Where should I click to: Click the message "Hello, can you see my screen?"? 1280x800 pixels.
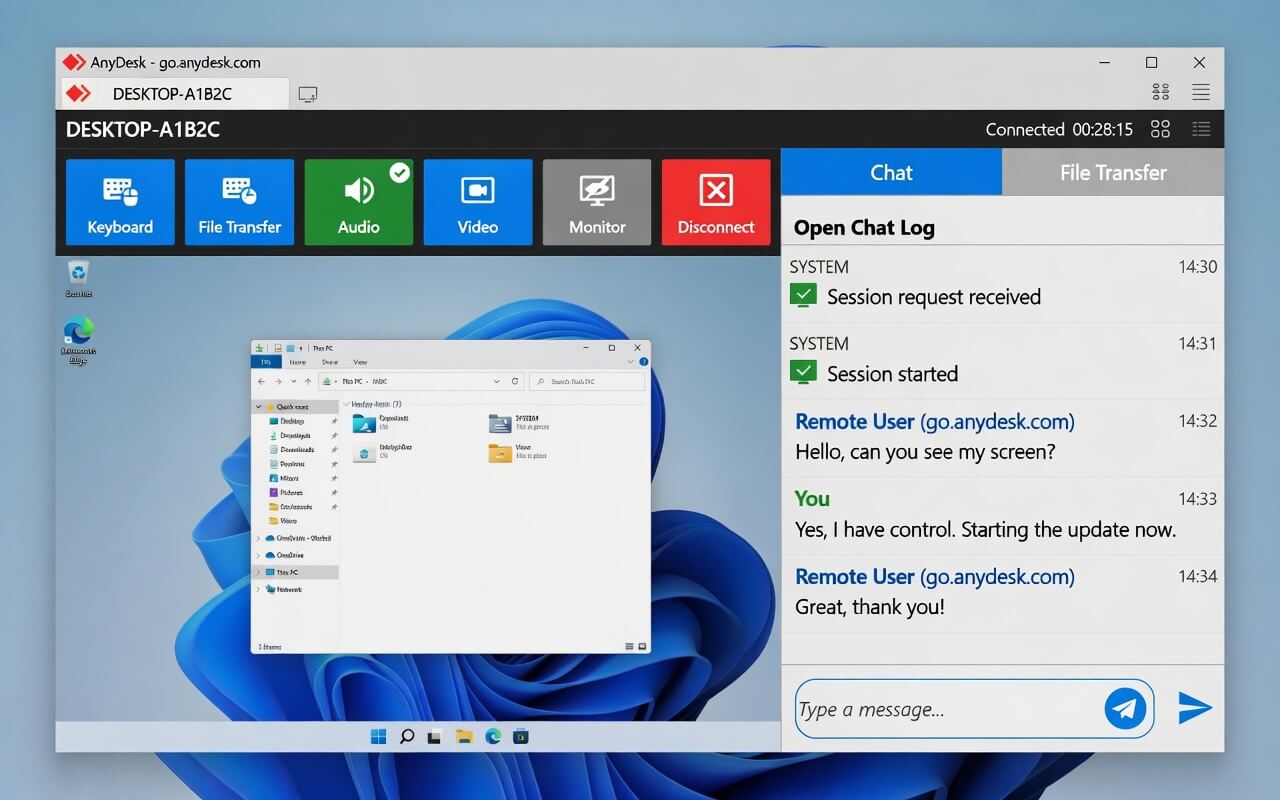[x=925, y=452]
